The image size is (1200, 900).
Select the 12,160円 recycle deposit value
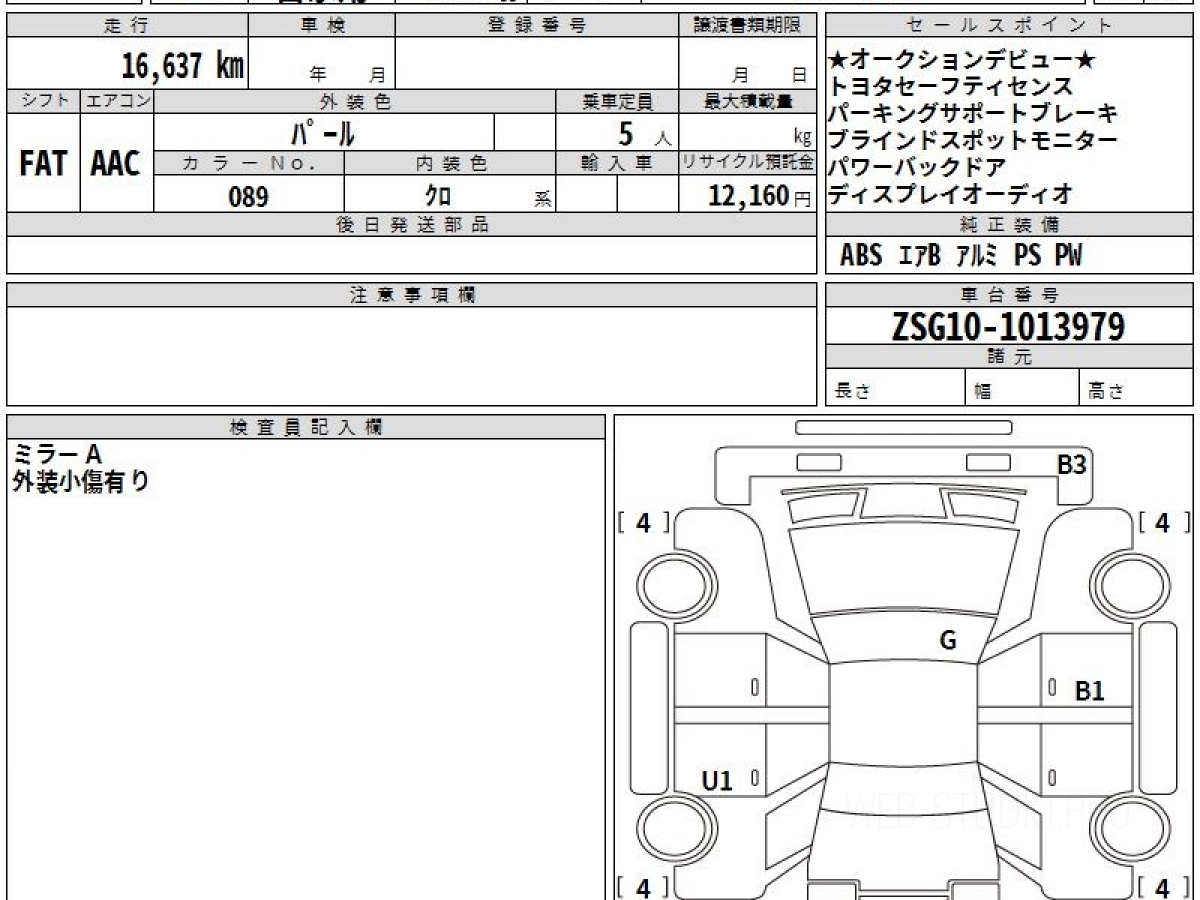coord(760,195)
